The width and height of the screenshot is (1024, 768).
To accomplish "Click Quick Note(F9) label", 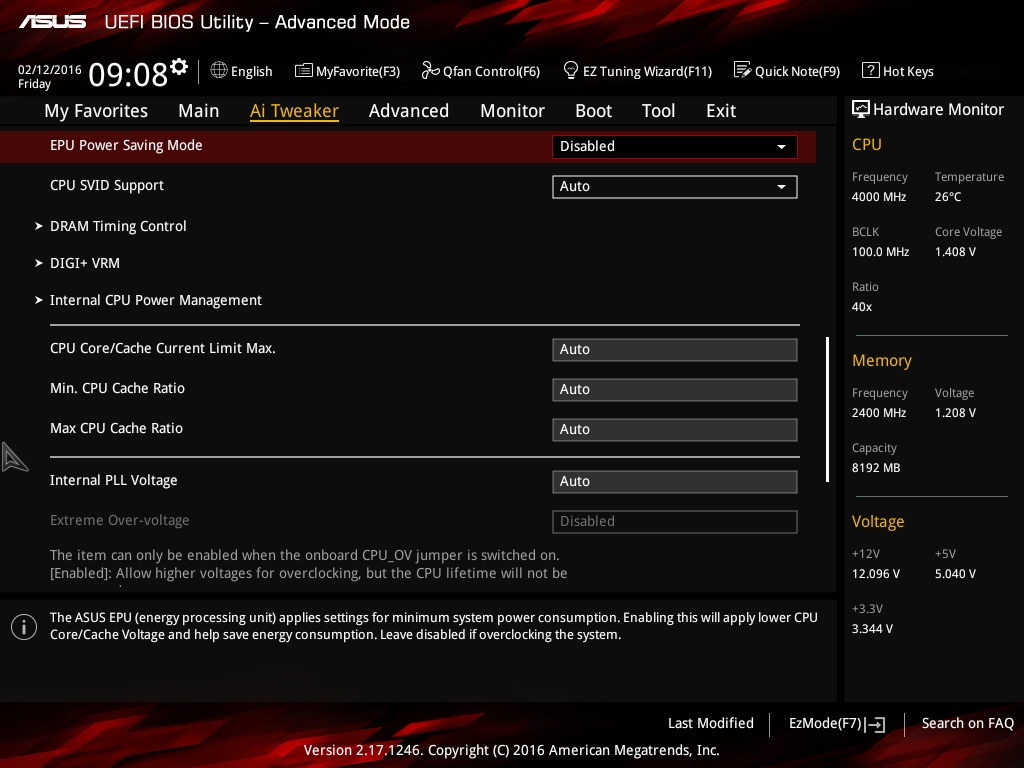I will 797,71.
